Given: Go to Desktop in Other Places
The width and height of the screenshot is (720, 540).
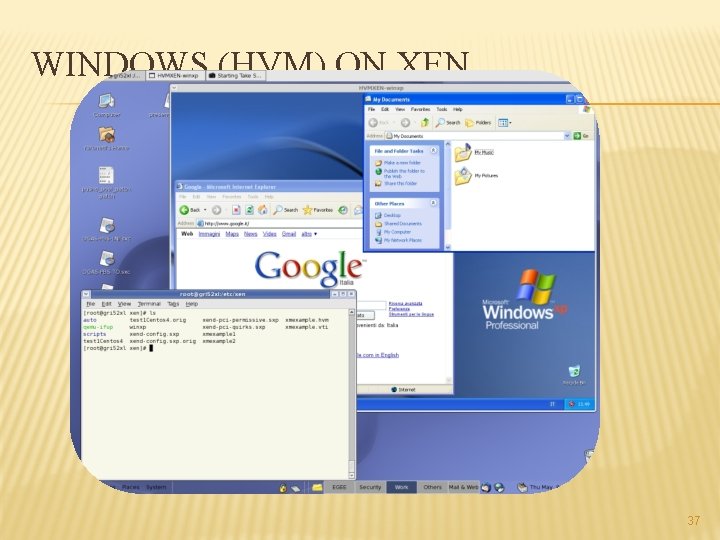Looking at the screenshot, I should pyautogui.click(x=388, y=215).
